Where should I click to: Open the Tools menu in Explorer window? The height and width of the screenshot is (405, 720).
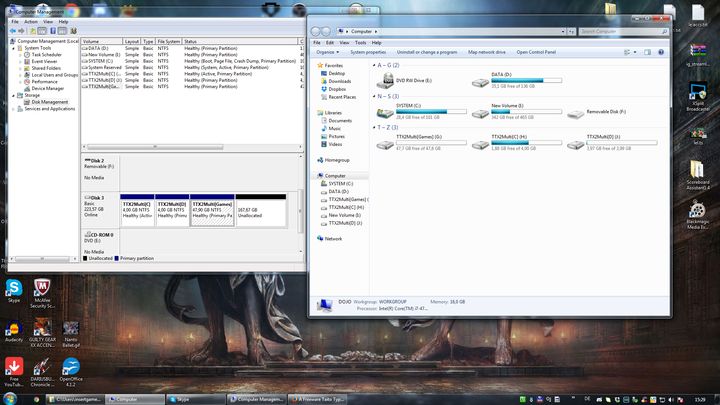click(x=360, y=43)
